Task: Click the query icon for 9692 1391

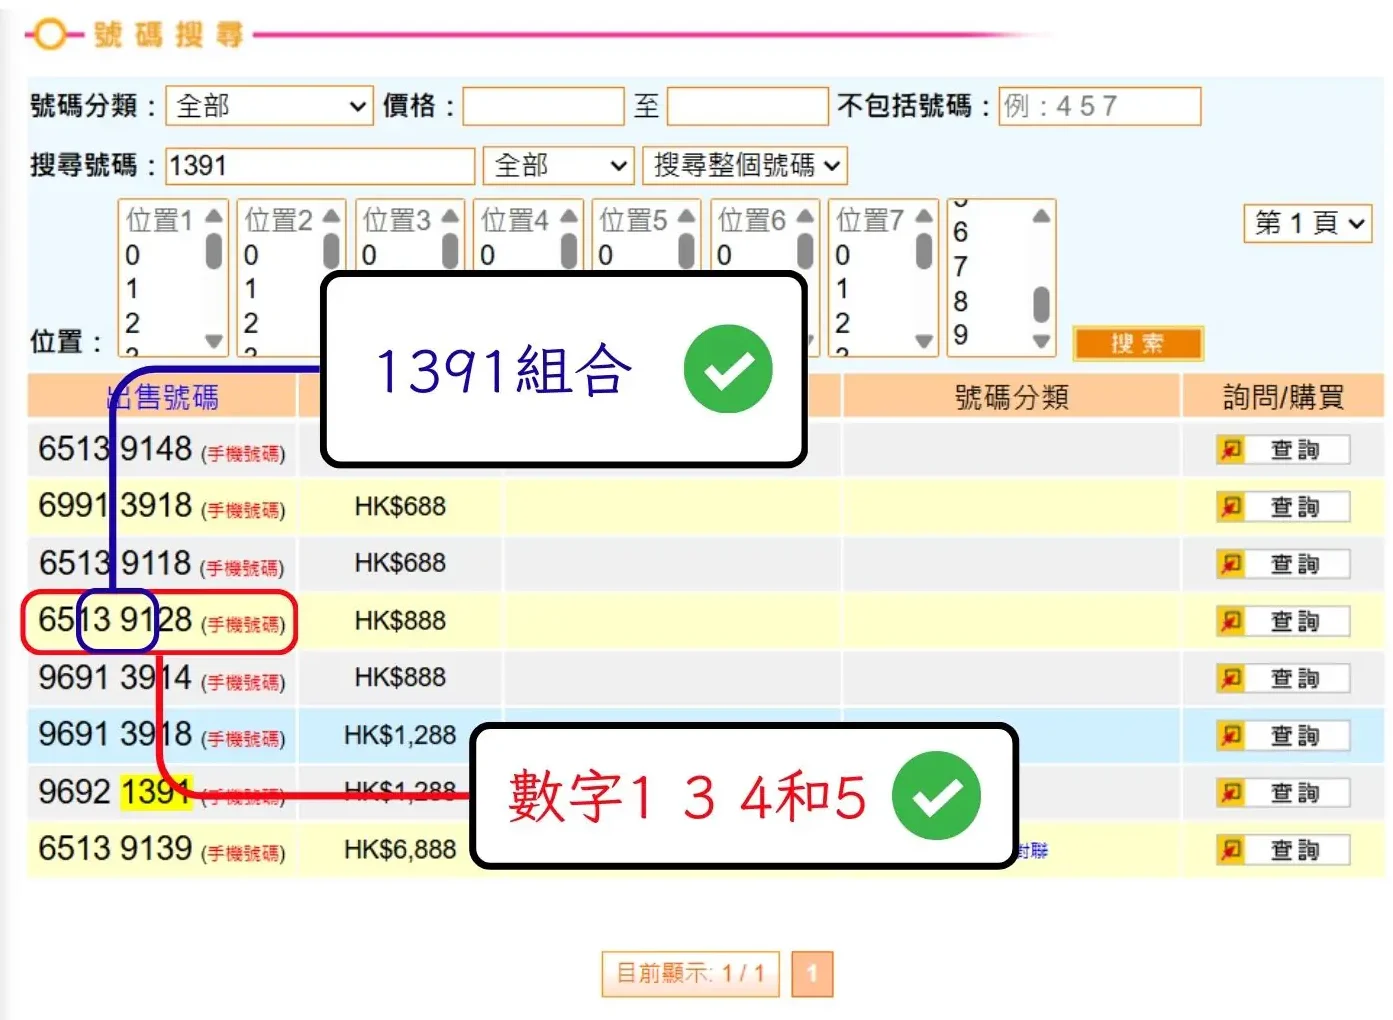Action: coord(1230,792)
